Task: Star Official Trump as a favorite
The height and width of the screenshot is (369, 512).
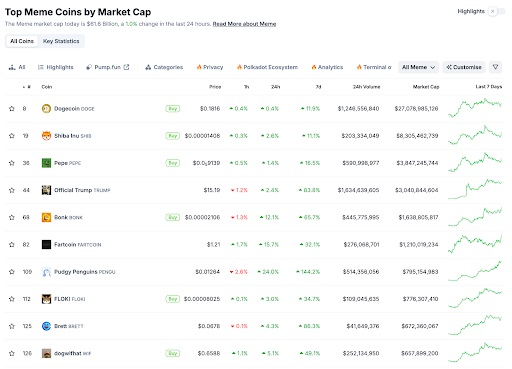Action: point(12,190)
